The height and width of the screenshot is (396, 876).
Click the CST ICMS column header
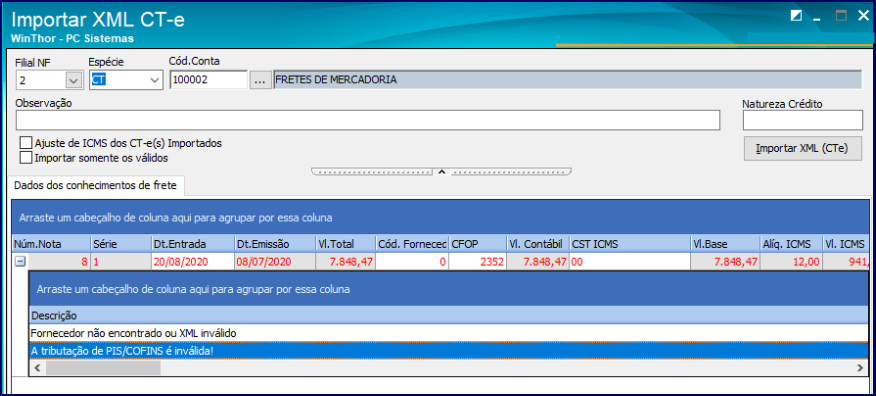tap(630, 244)
